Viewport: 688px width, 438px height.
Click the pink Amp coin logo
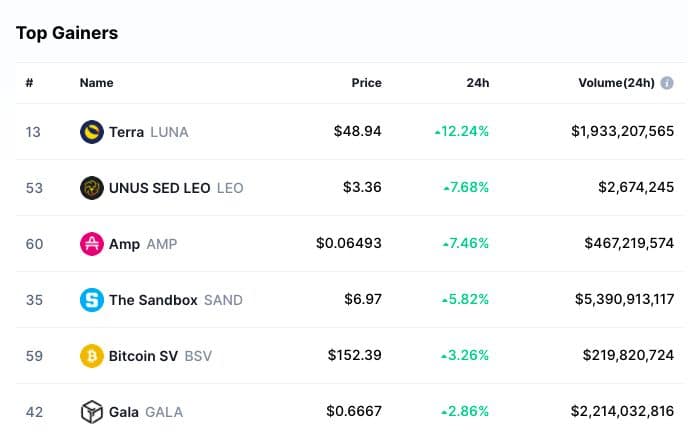click(x=92, y=243)
